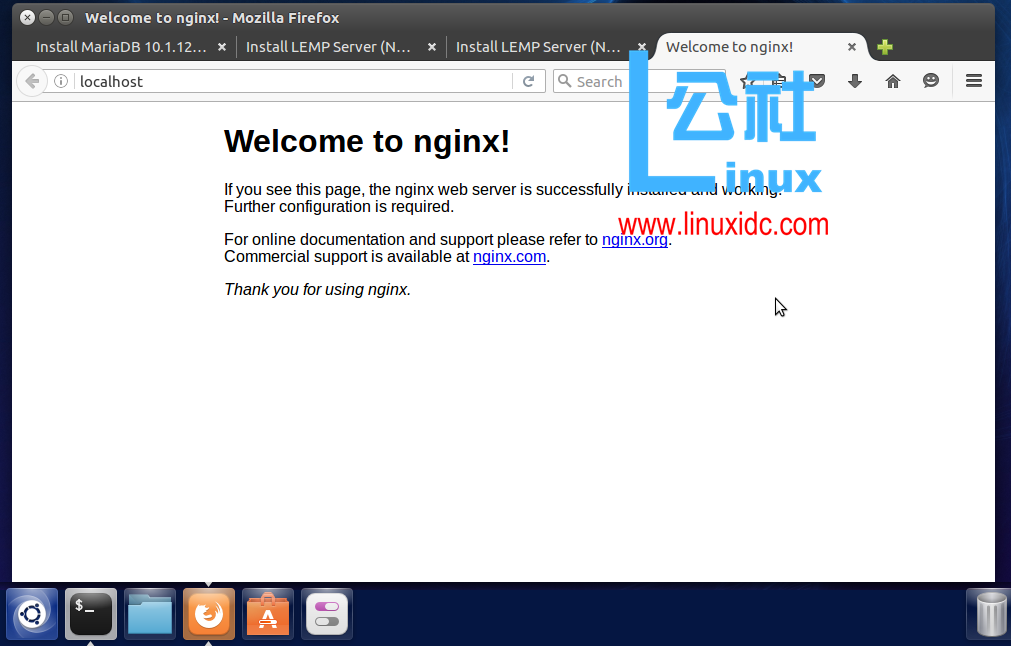Close the Welcome to nginx tab

click(x=852, y=47)
